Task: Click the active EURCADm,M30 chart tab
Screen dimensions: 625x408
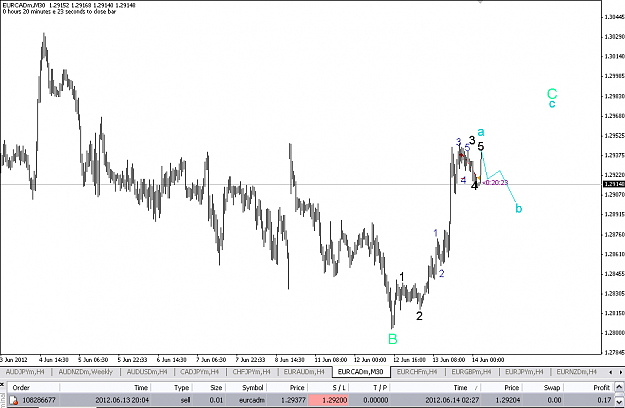Action: click(x=360, y=372)
